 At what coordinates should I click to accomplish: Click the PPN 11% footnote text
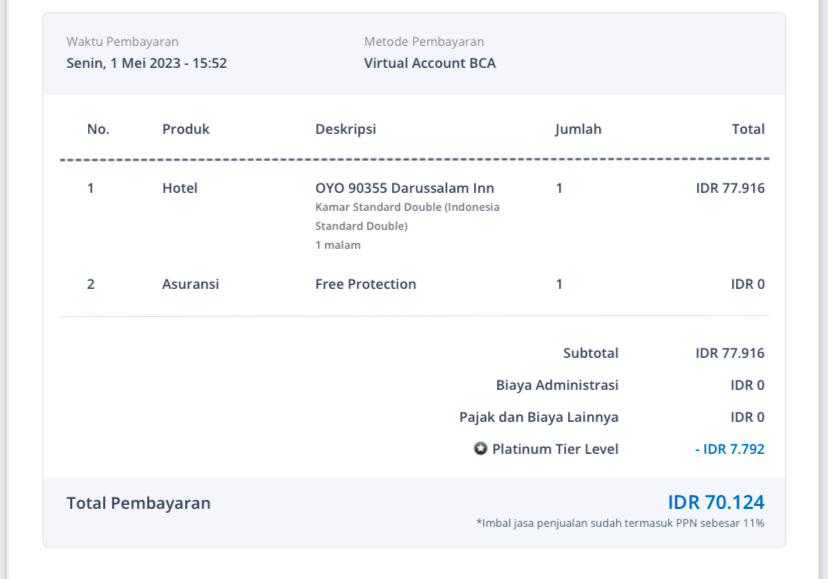[620, 523]
